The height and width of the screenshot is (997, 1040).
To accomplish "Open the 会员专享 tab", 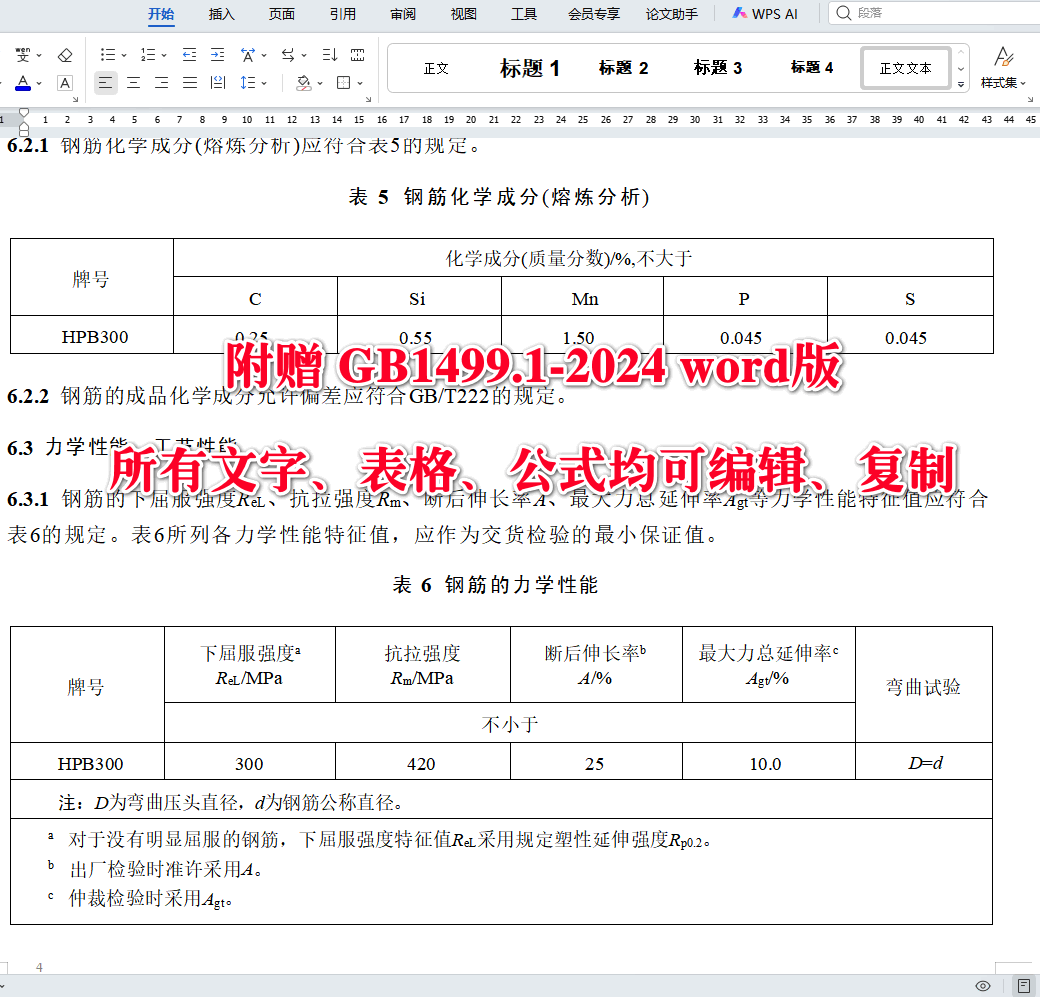I will tap(594, 14).
